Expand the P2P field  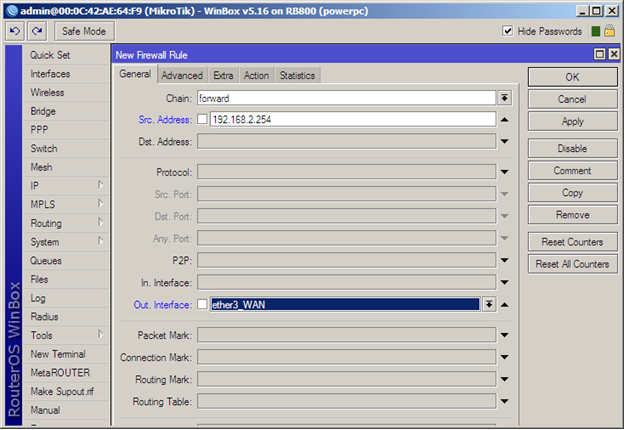click(x=504, y=260)
